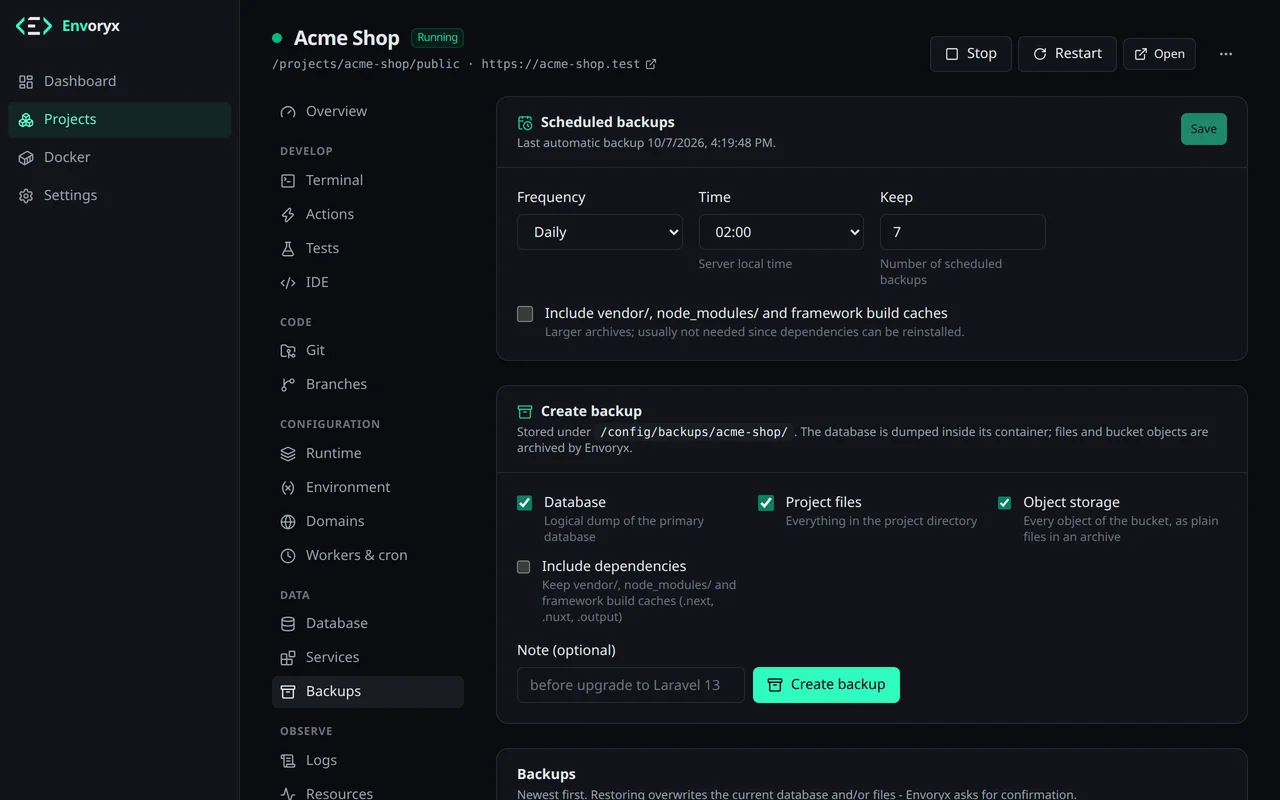The width and height of the screenshot is (1280, 800).
Task: Click the Note (optional) text field
Action: click(631, 685)
